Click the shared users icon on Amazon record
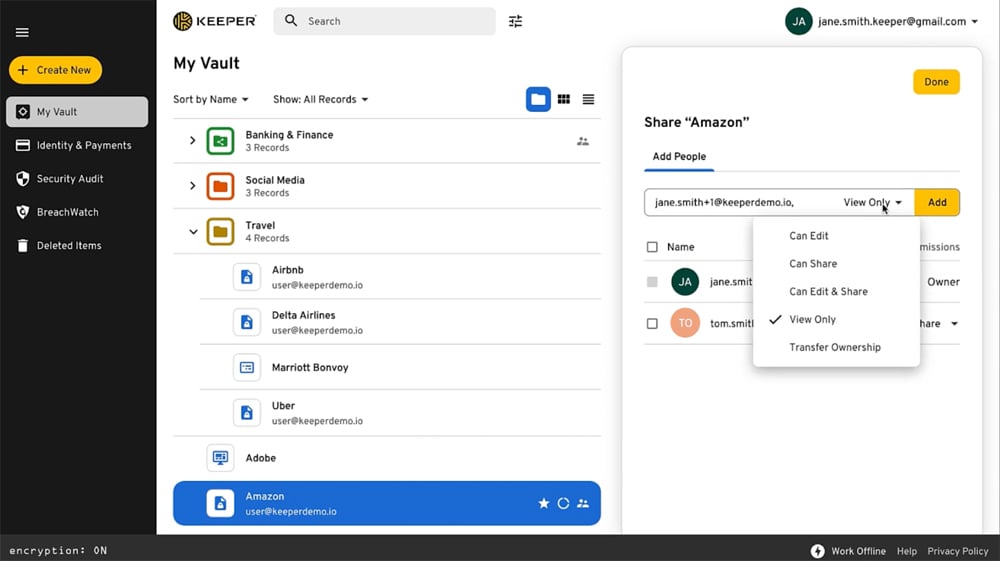Image resolution: width=1000 pixels, height=561 pixels. (x=583, y=503)
